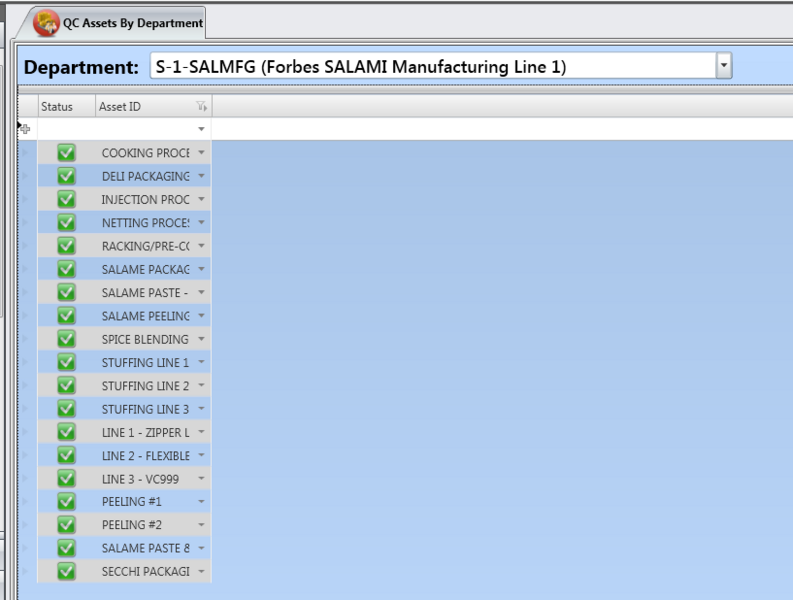
Task: Select the SALAME PEELING asset text
Action: (x=146, y=316)
